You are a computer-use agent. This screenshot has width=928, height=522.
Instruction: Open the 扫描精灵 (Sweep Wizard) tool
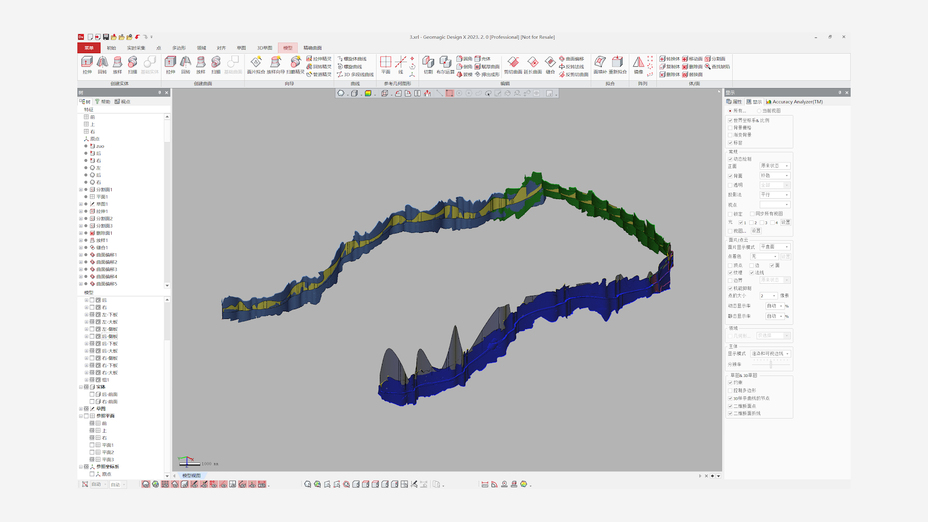[295, 65]
